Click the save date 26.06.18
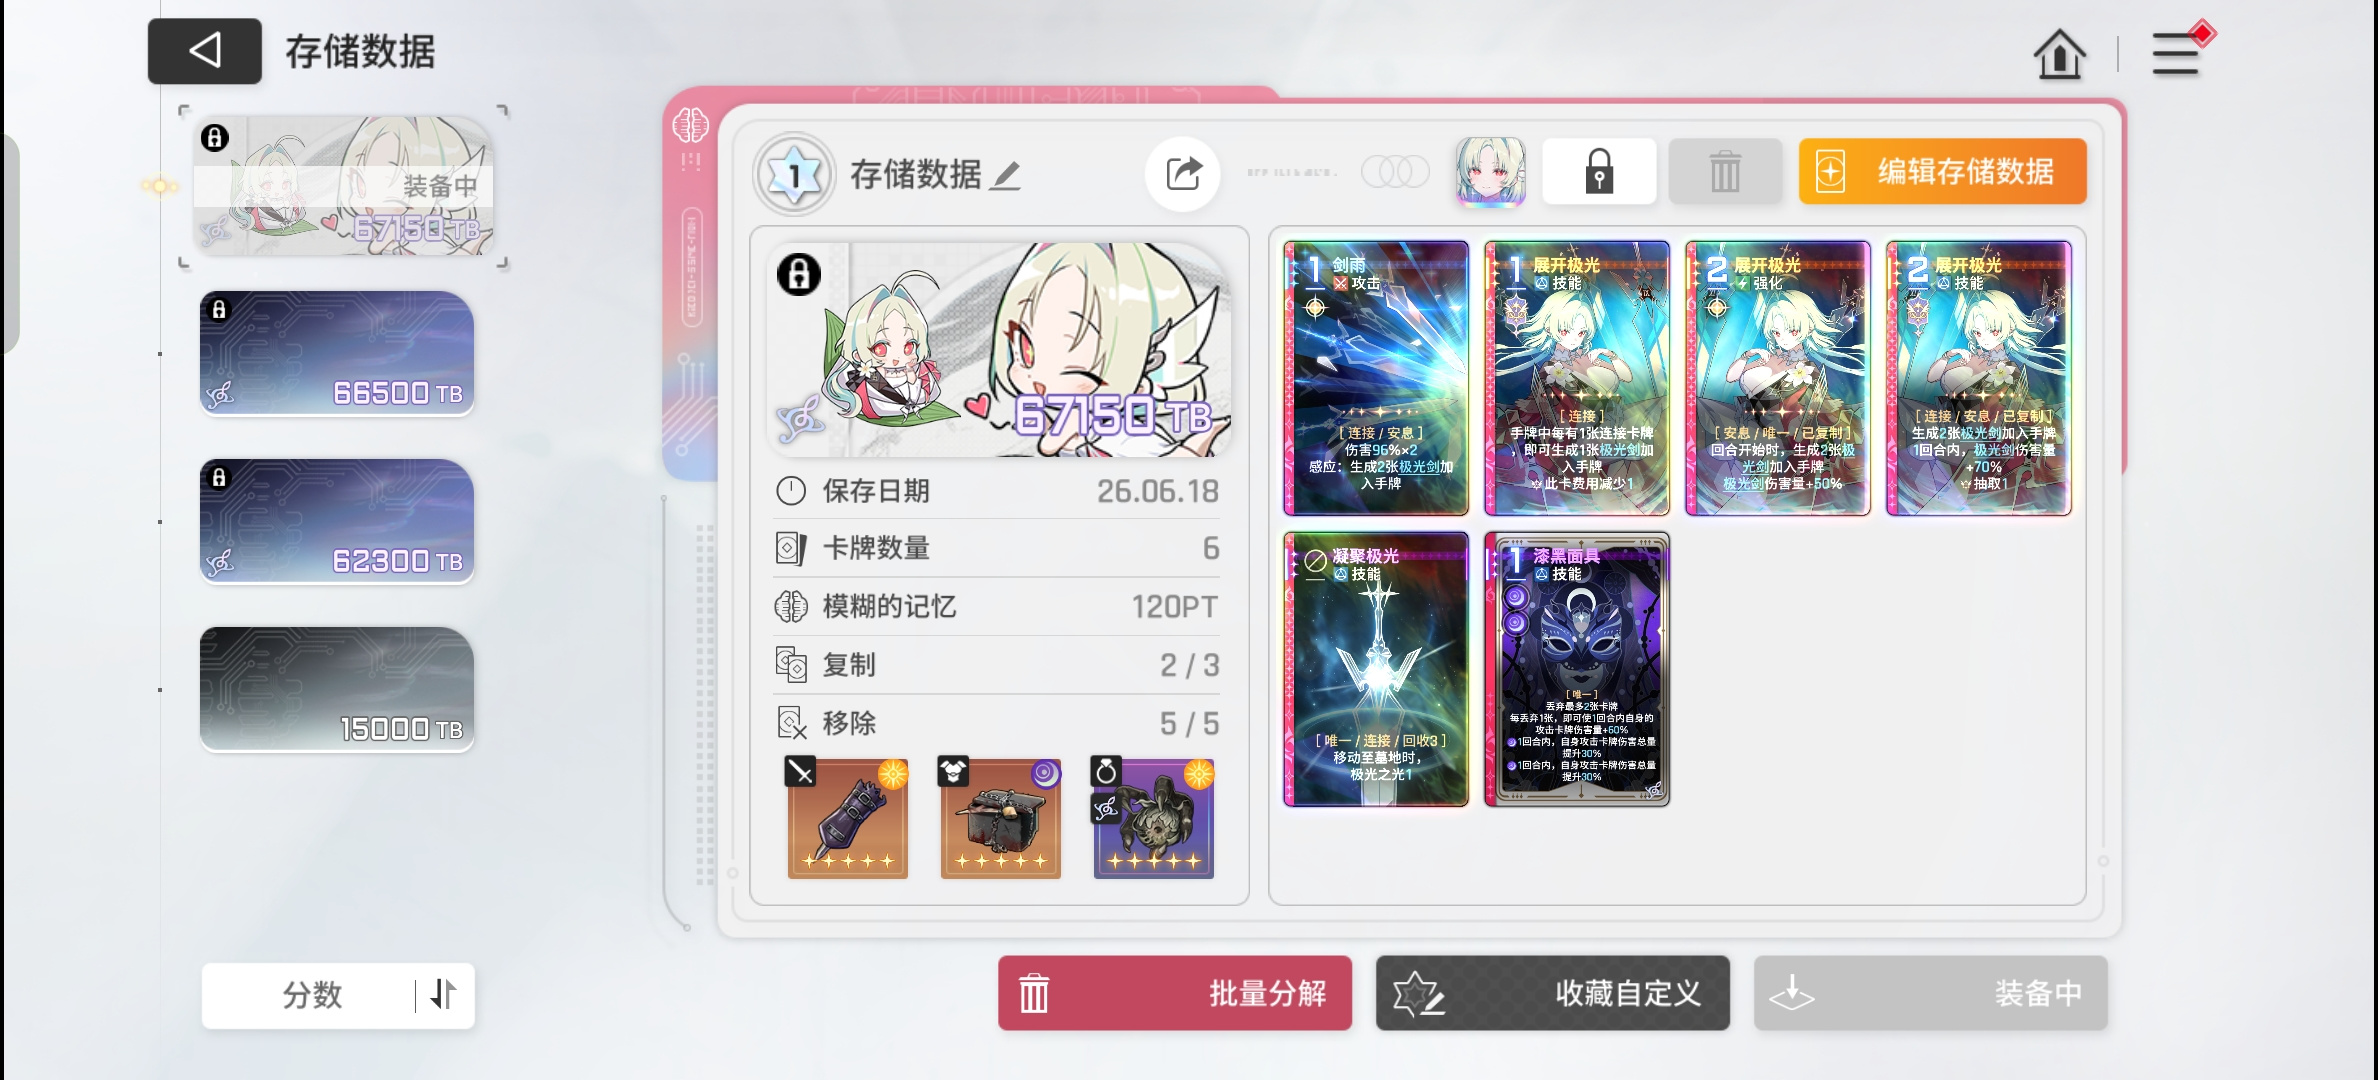The image size is (2378, 1080). point(1157,491)
